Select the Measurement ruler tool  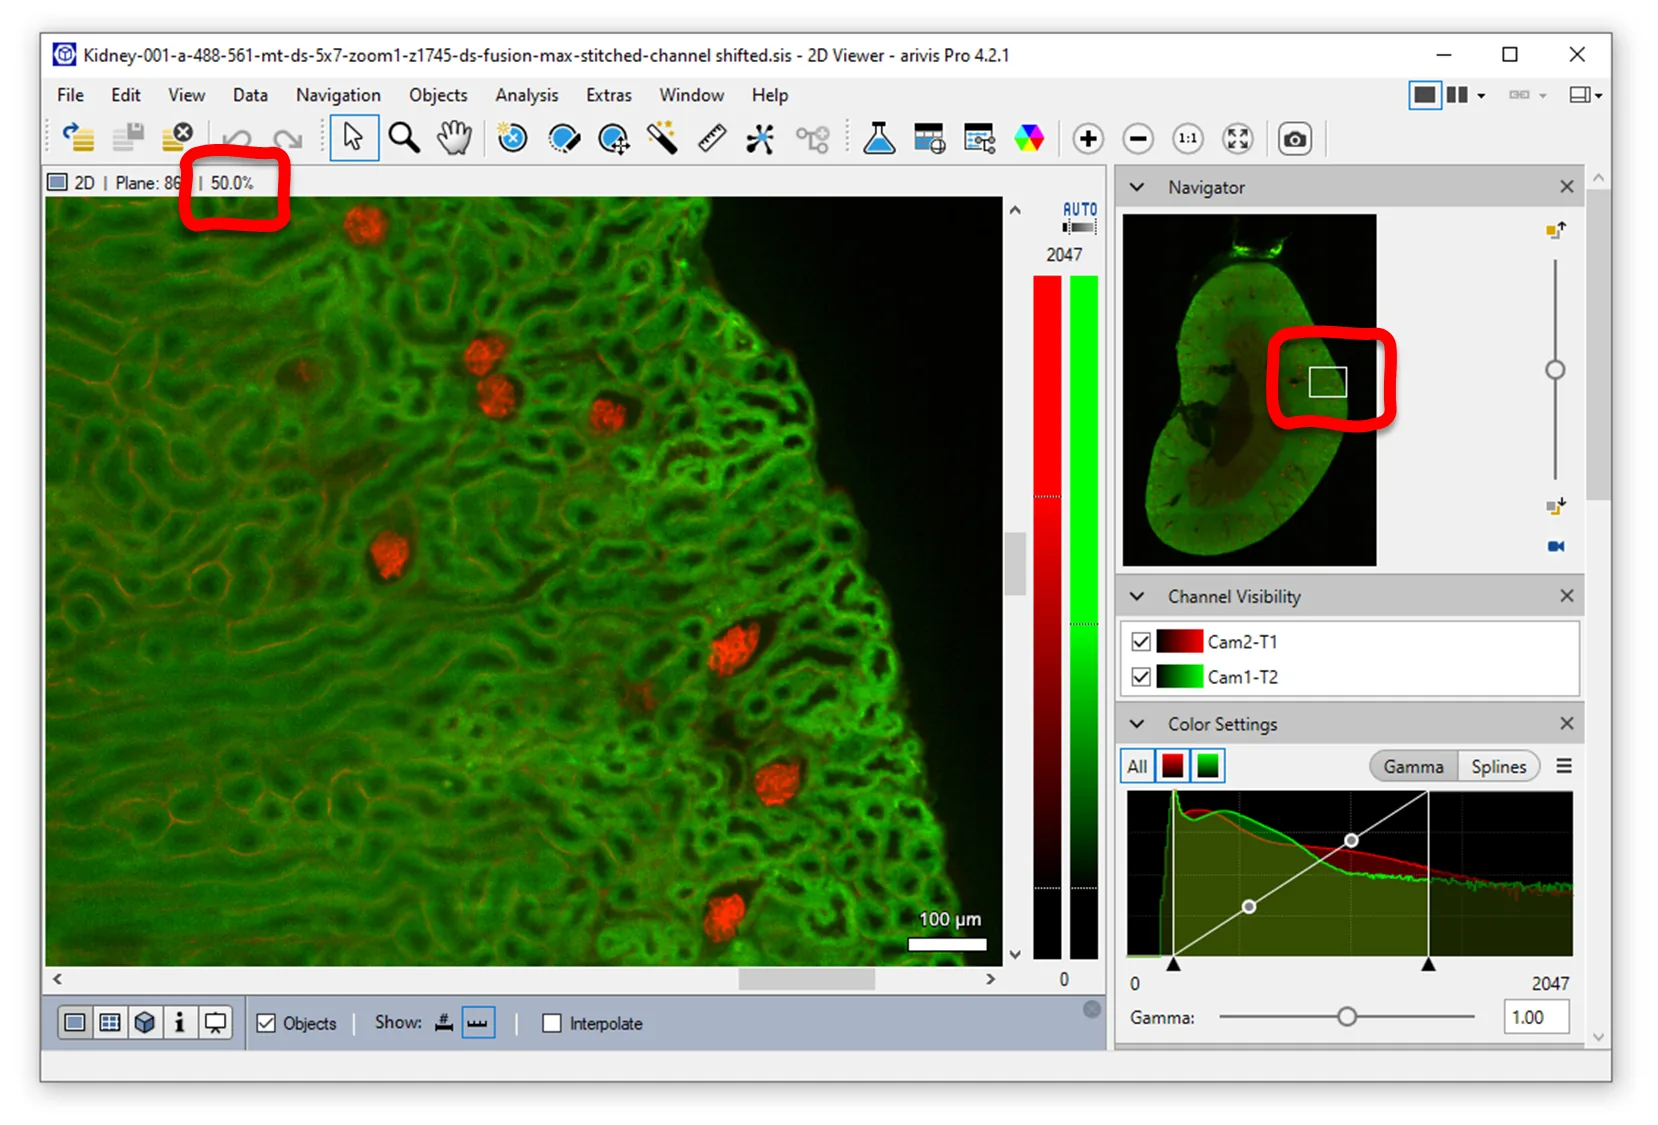[x=711, y=138]
